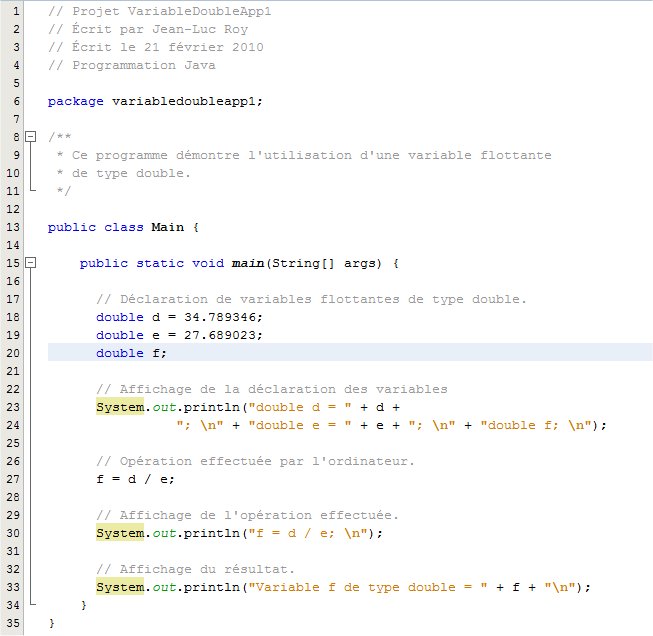Viewport: 653px width, 636px height.
Task: Click line number 20 in the gutter
Action: click(13, 353)
